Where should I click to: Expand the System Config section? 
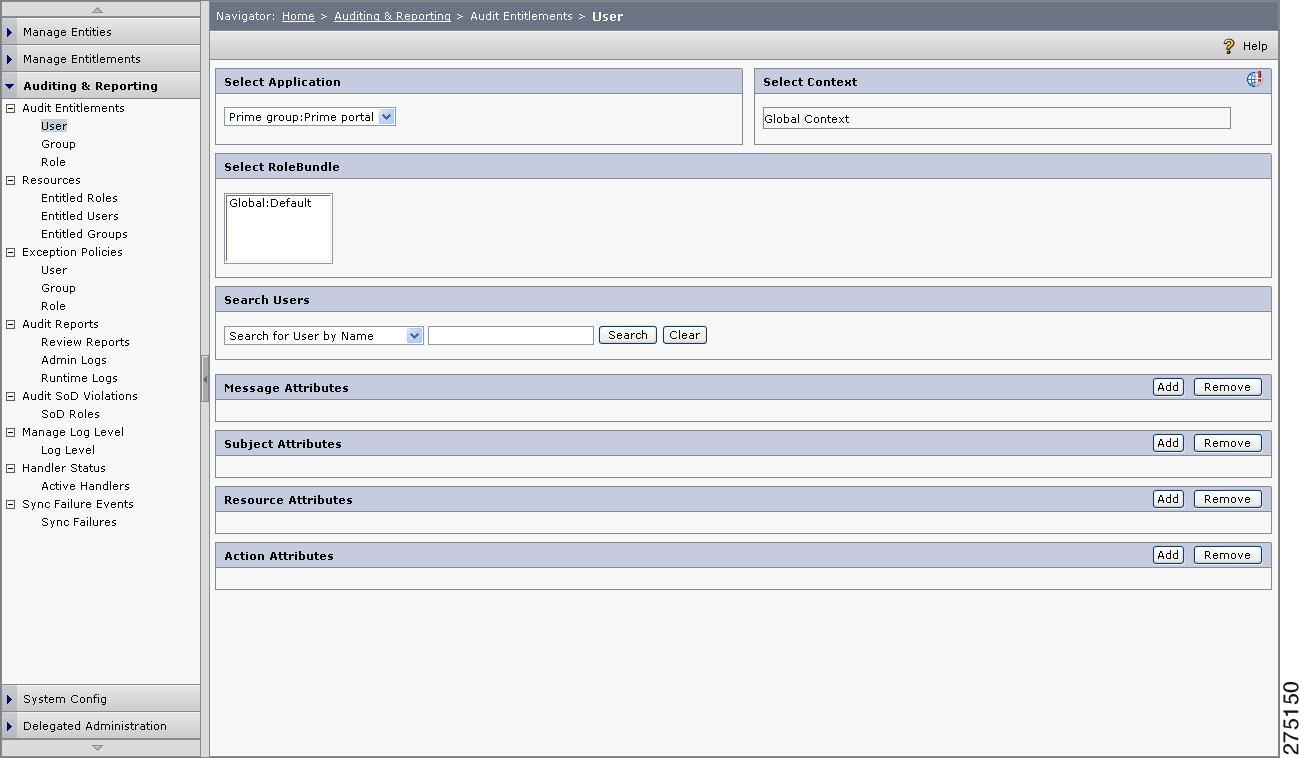(100, 699)
